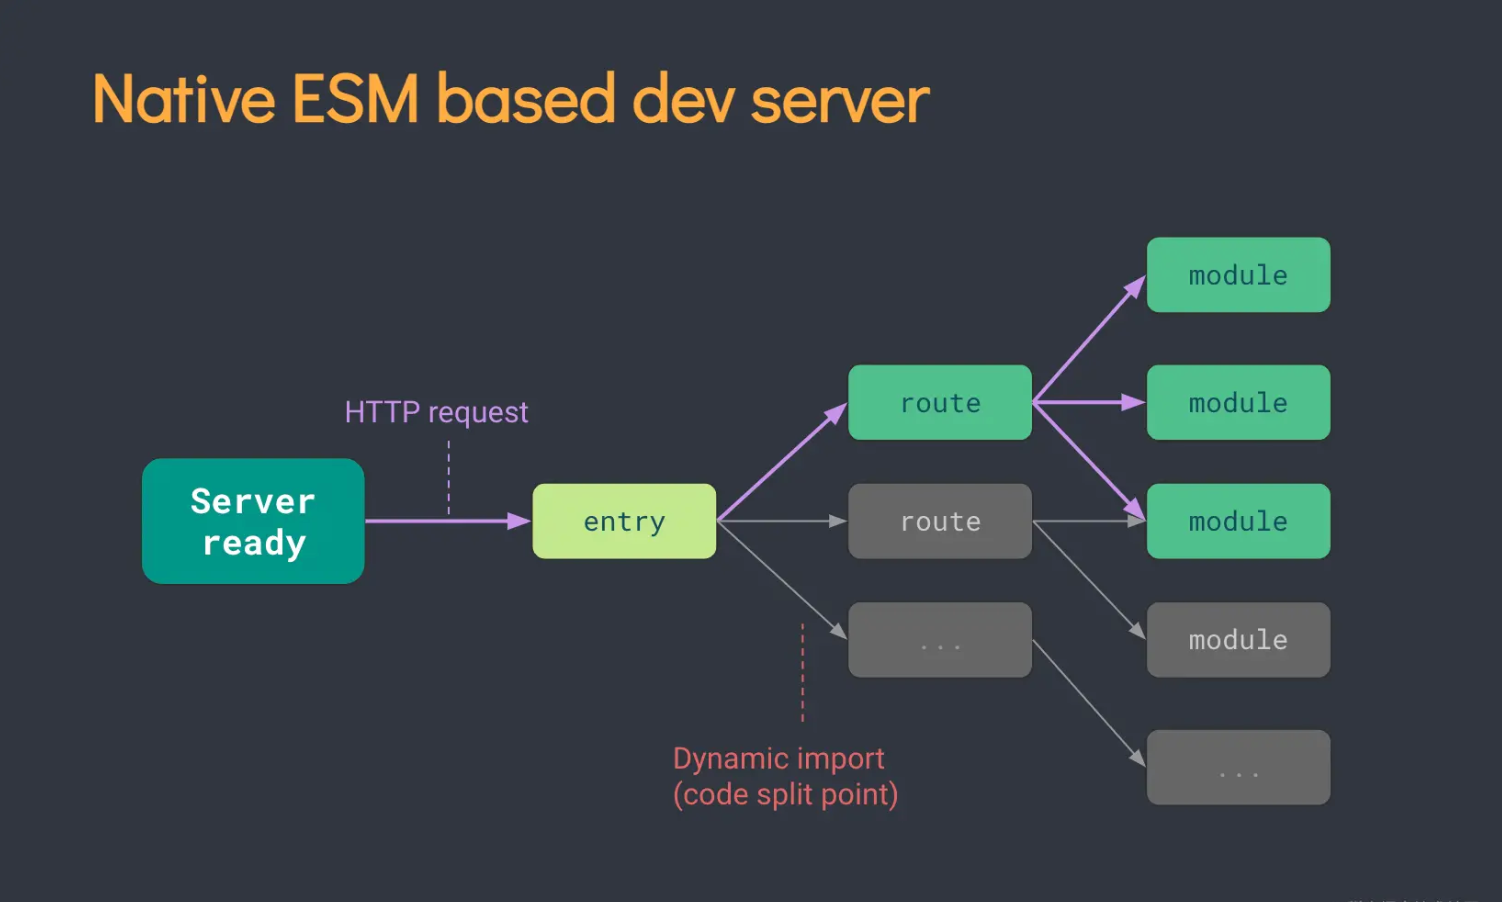
Task: Select the light green "entry" box
Action: [624, 521]
